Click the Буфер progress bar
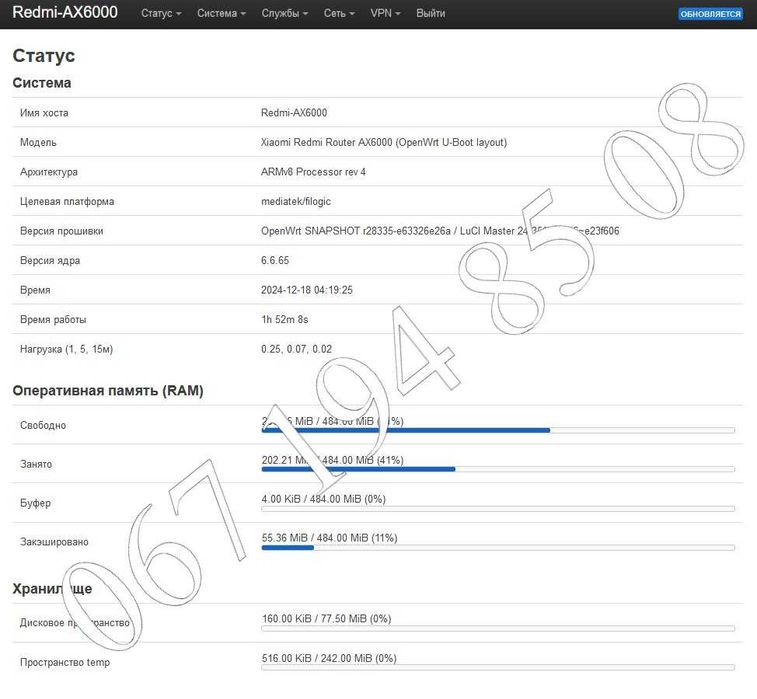 coord(498,509)
